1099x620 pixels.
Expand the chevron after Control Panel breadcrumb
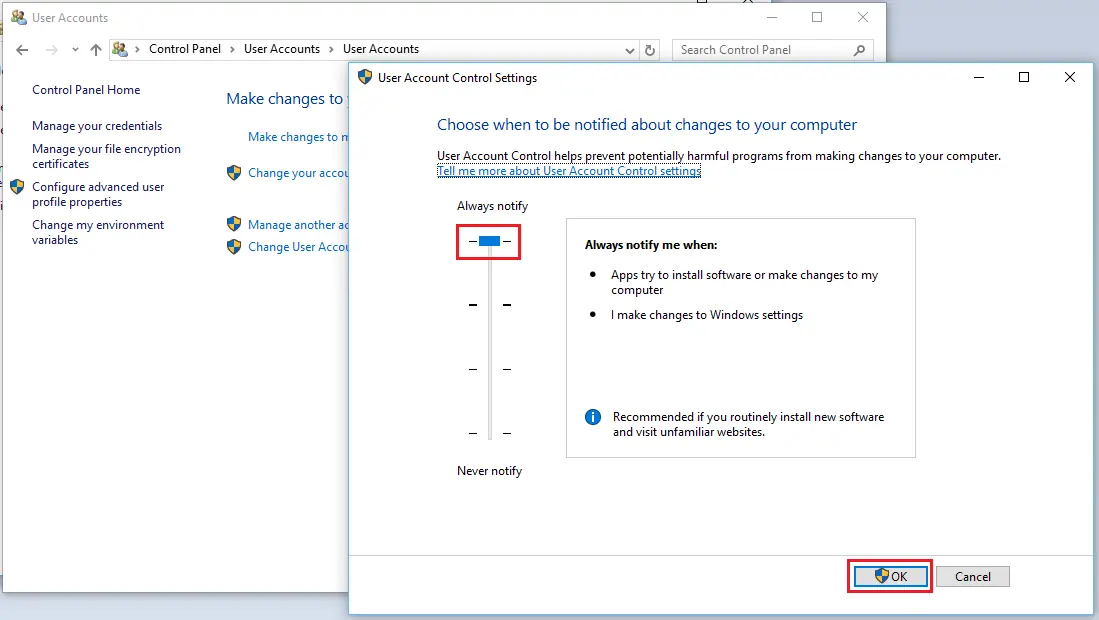232,49
